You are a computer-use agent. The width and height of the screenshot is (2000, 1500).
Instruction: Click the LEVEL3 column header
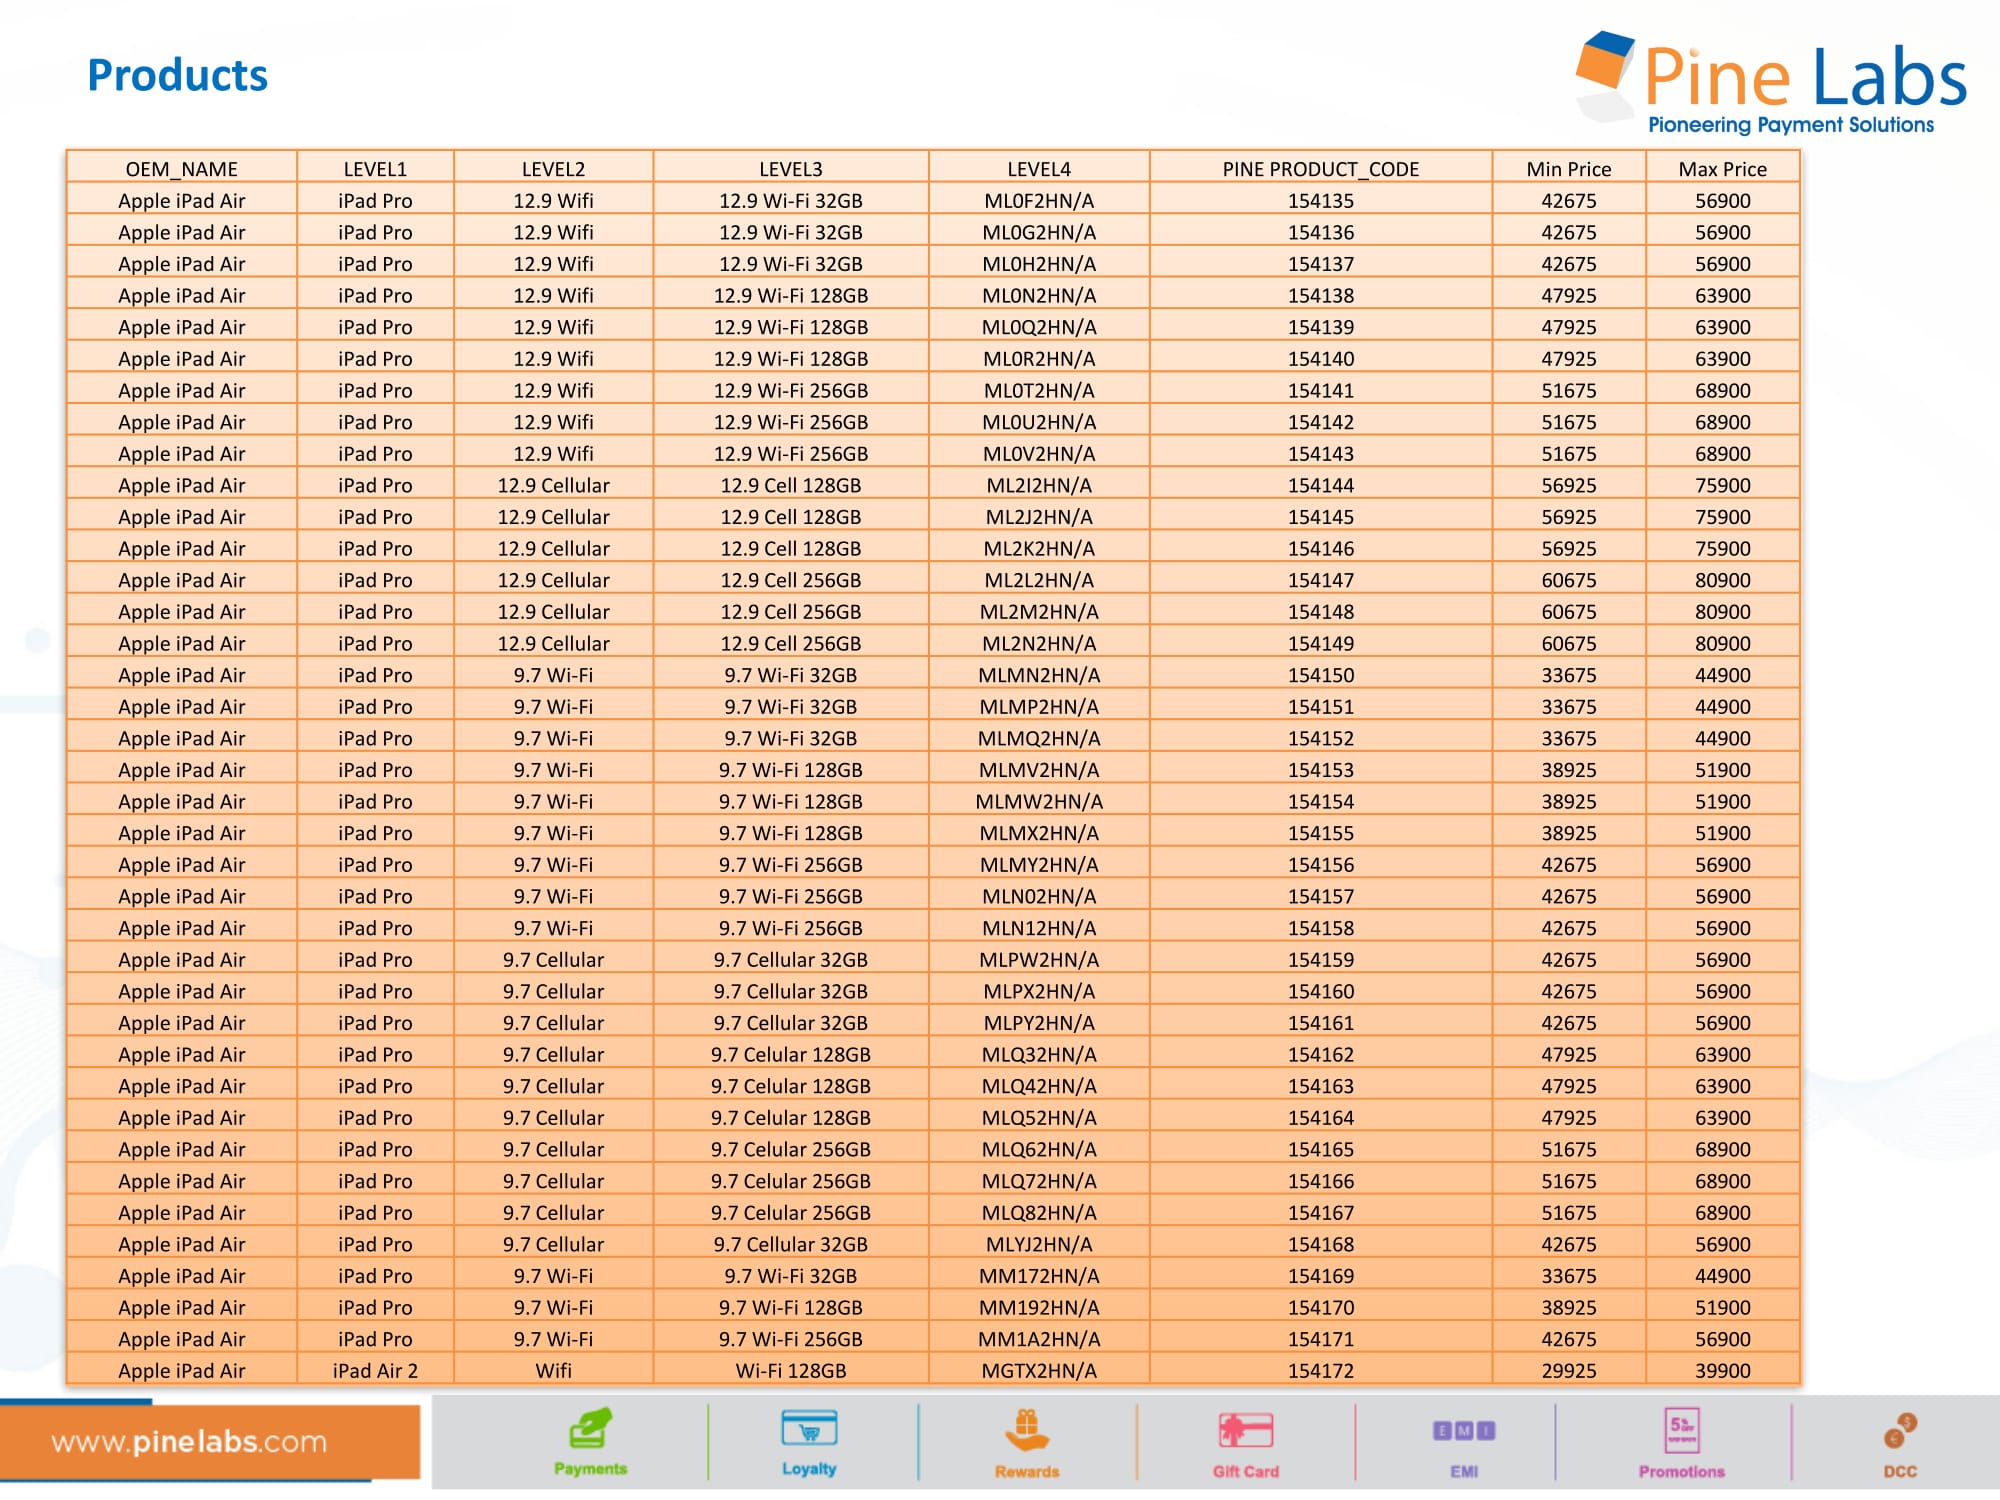[790, 169]
